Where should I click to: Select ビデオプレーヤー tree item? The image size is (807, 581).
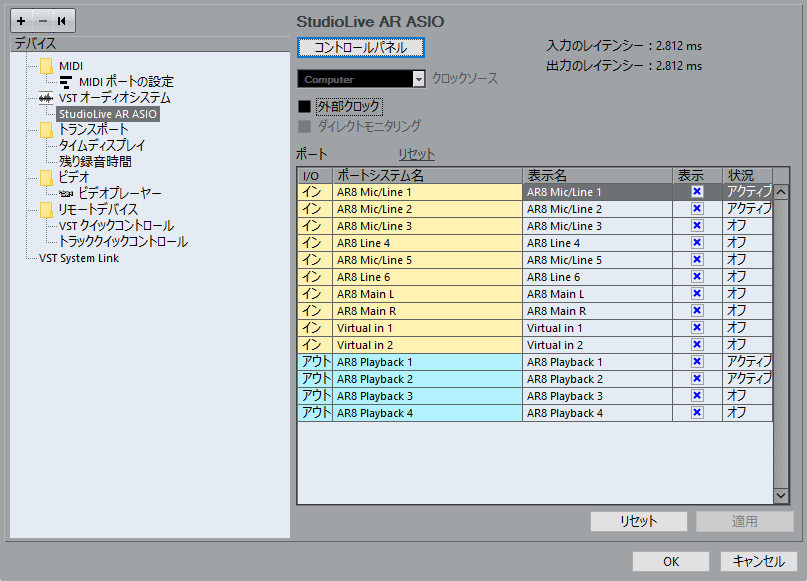tap(119, 193)
